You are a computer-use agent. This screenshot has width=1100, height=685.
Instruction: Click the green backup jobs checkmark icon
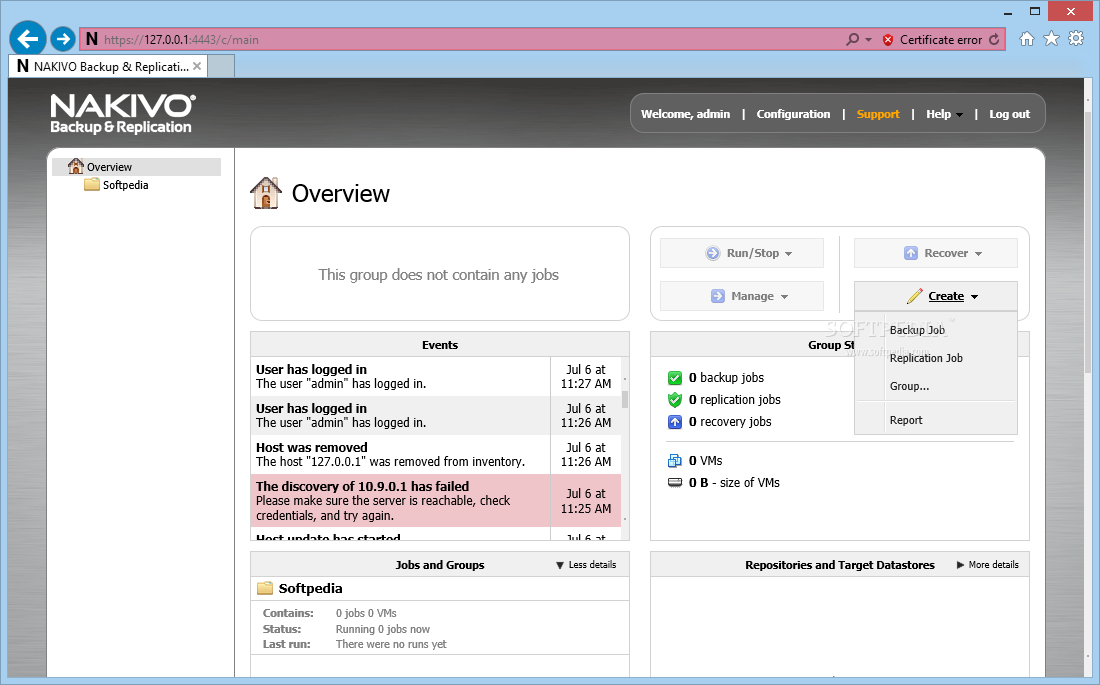(x=675, y=378)
